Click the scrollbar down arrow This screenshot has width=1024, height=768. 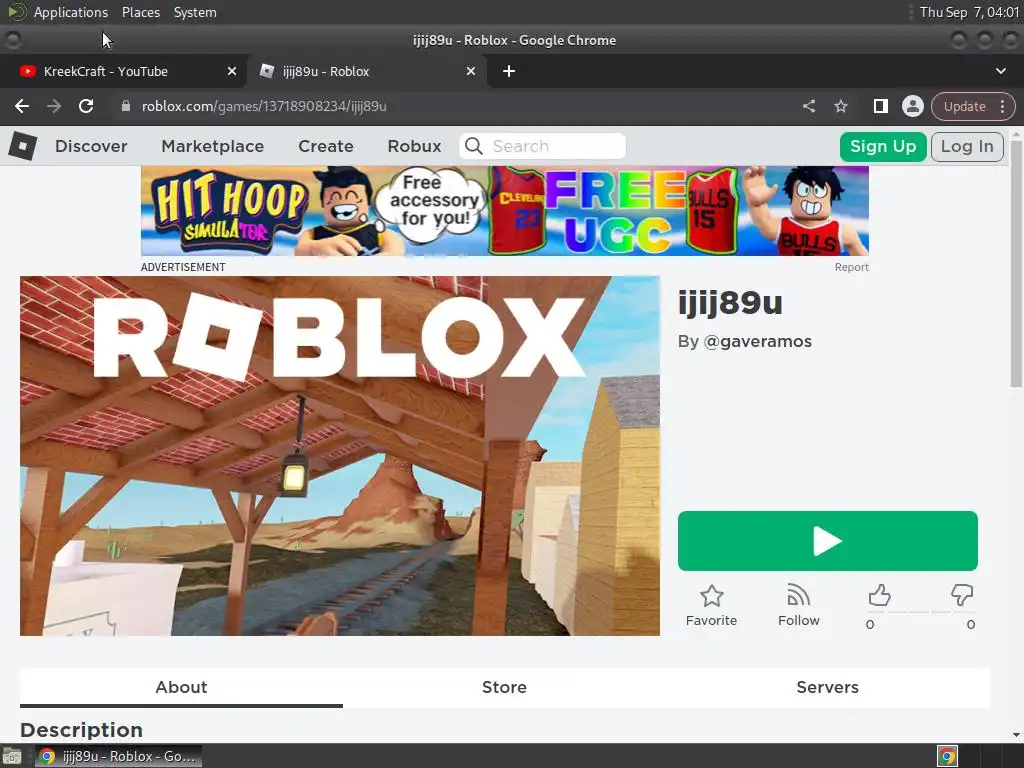point(1016,735)
